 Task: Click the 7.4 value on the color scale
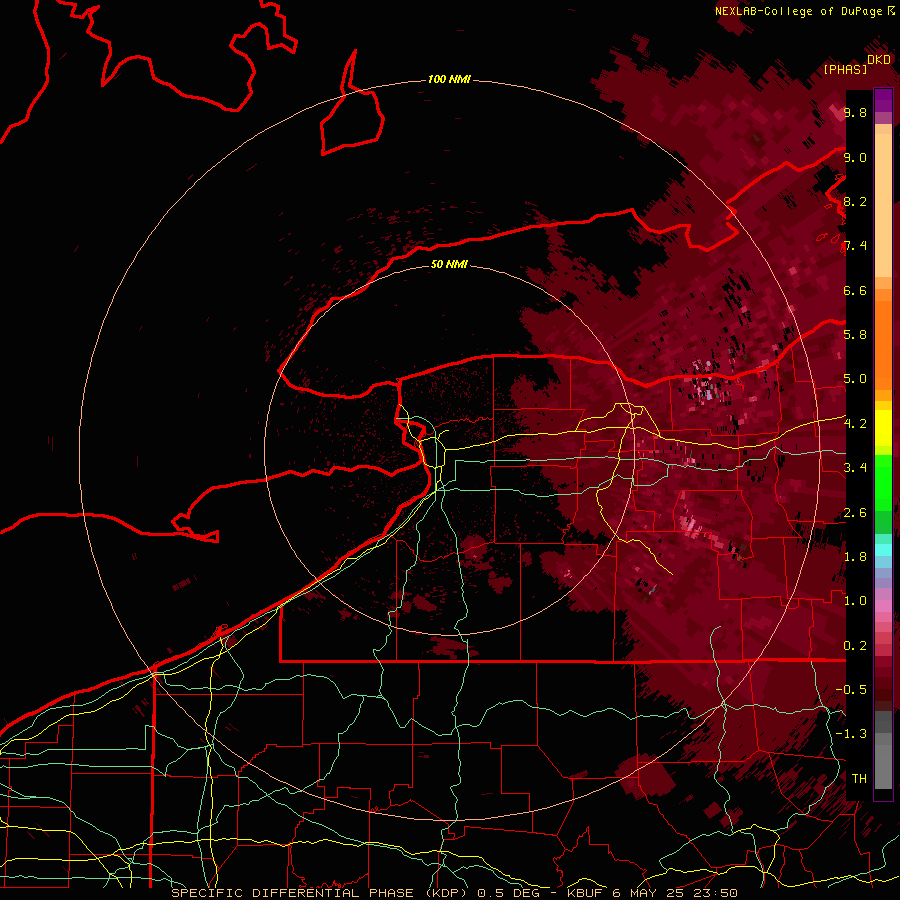pos(855,246)
